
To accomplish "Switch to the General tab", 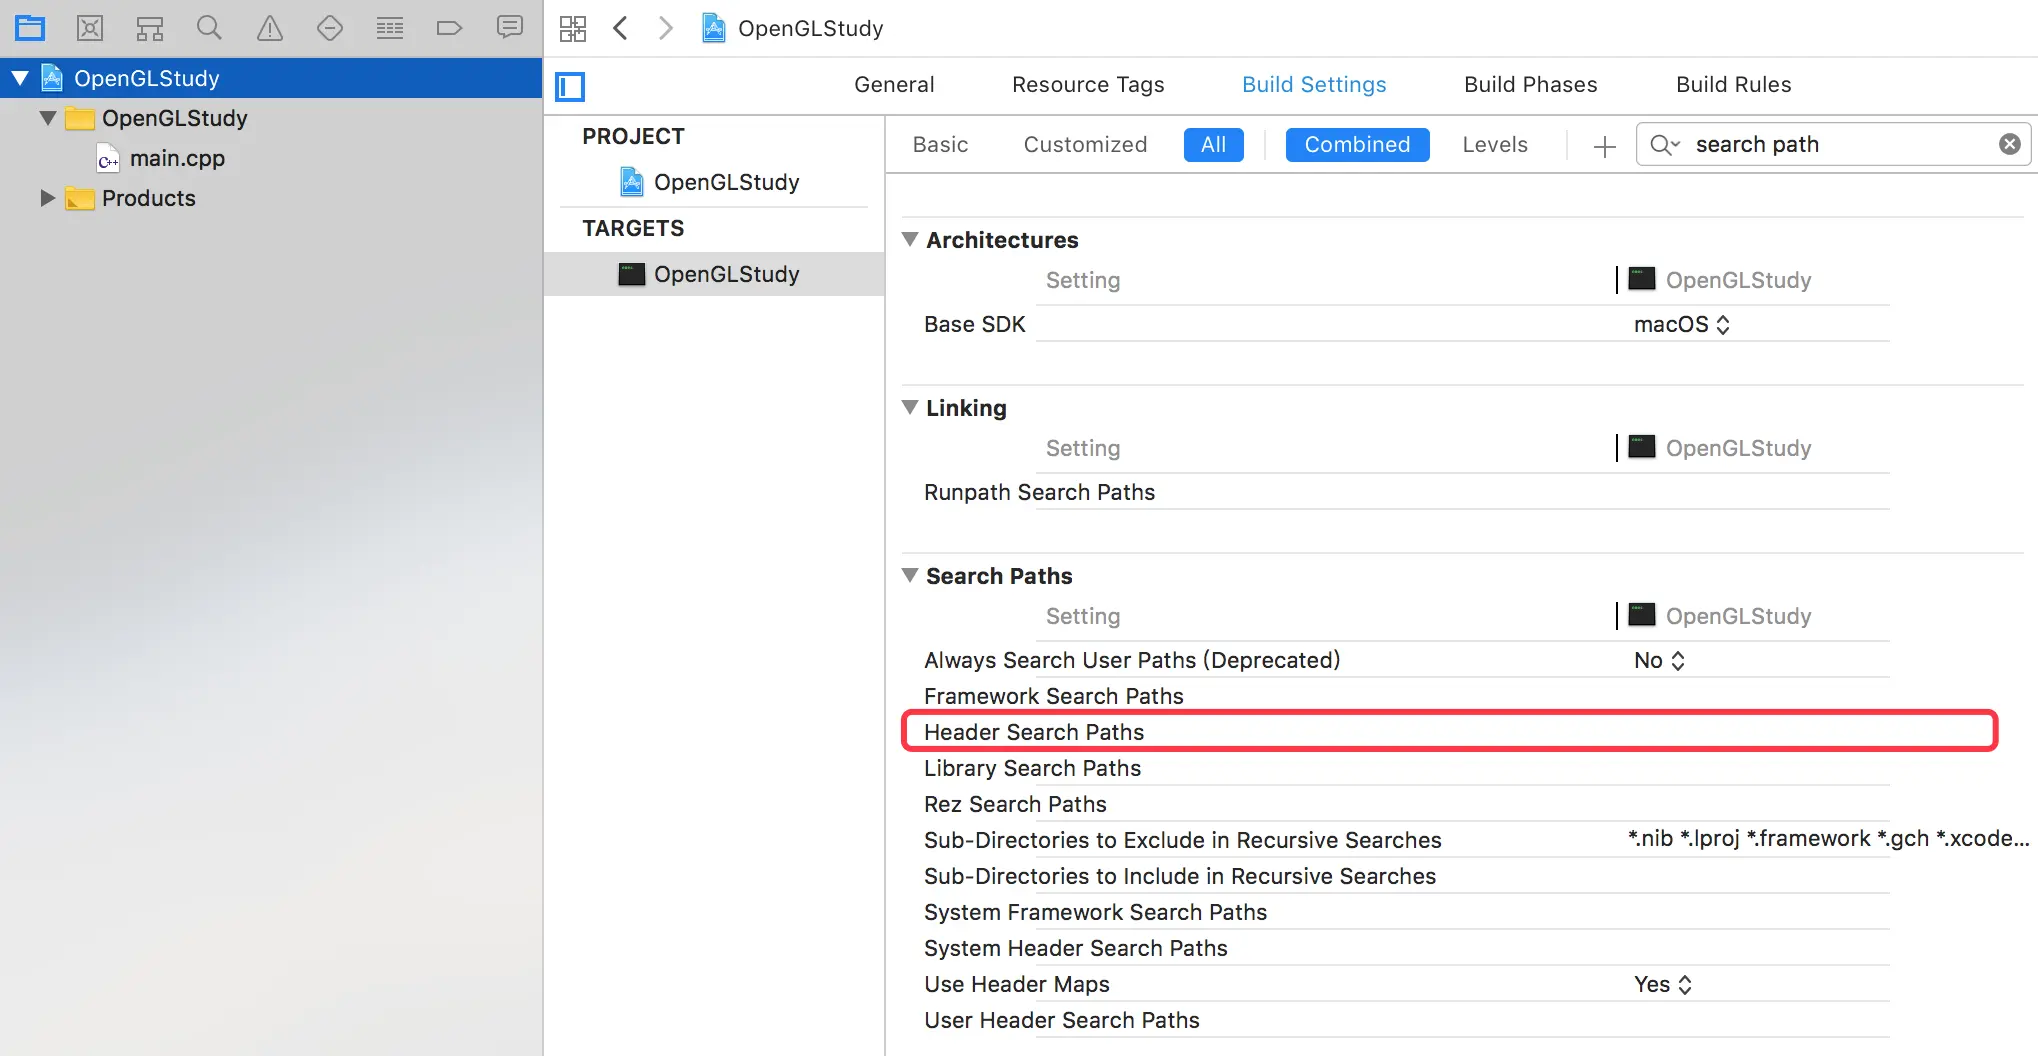I will tap(894, 85).
